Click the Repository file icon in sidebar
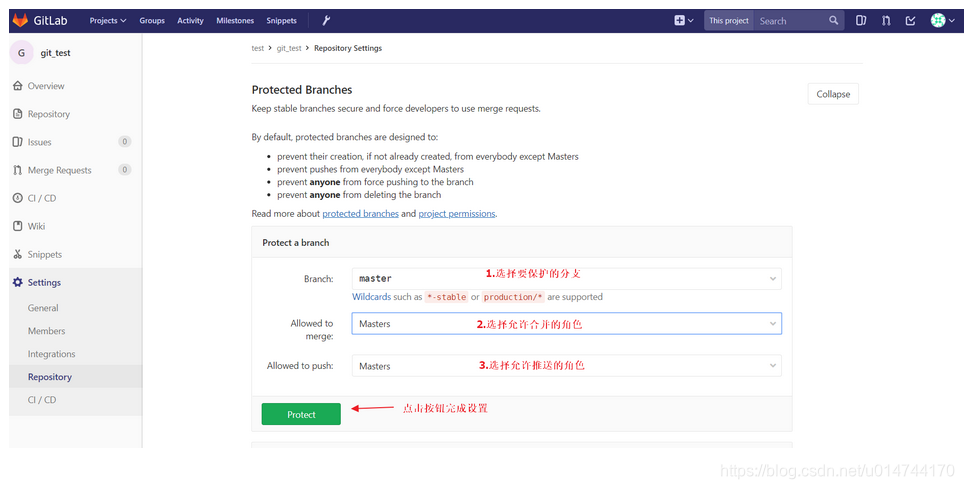The width and height of the screenshot is (964, 489). click(x=17, y=114)
